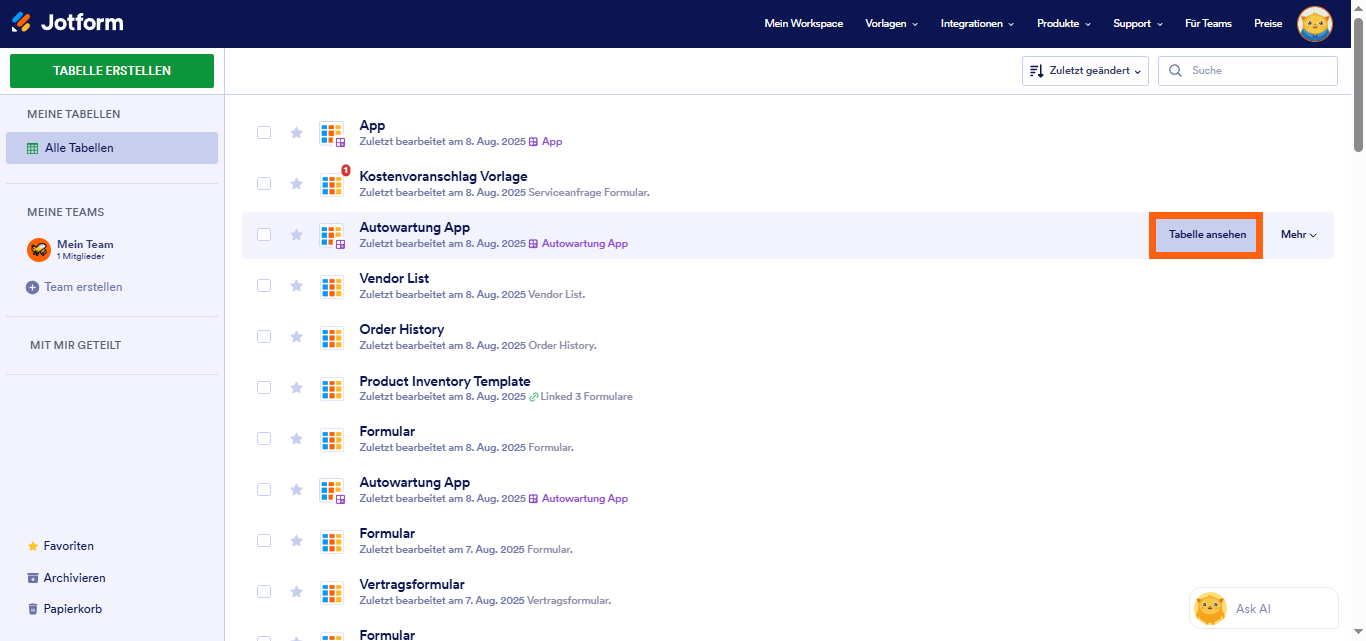Click the Jotform logo

(67, 23)
